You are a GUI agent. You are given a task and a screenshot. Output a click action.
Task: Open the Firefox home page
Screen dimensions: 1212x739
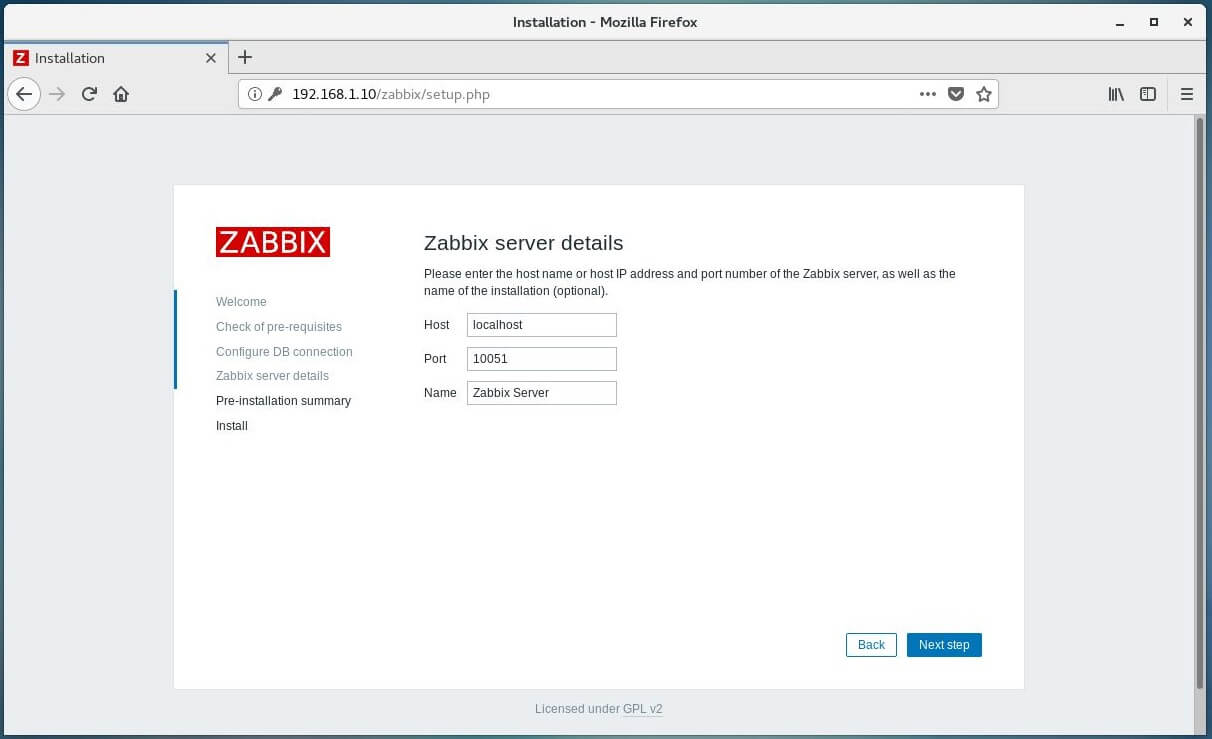click(121, 94)
